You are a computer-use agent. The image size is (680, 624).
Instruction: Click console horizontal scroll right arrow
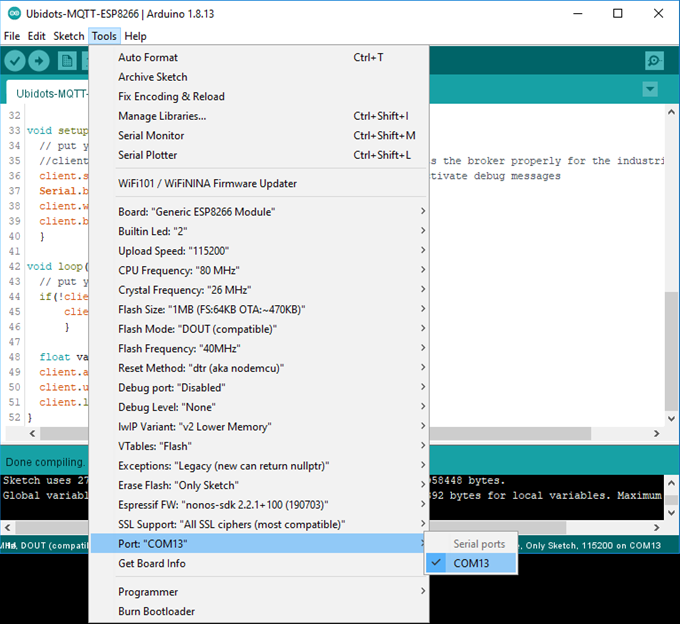[657, 527]
